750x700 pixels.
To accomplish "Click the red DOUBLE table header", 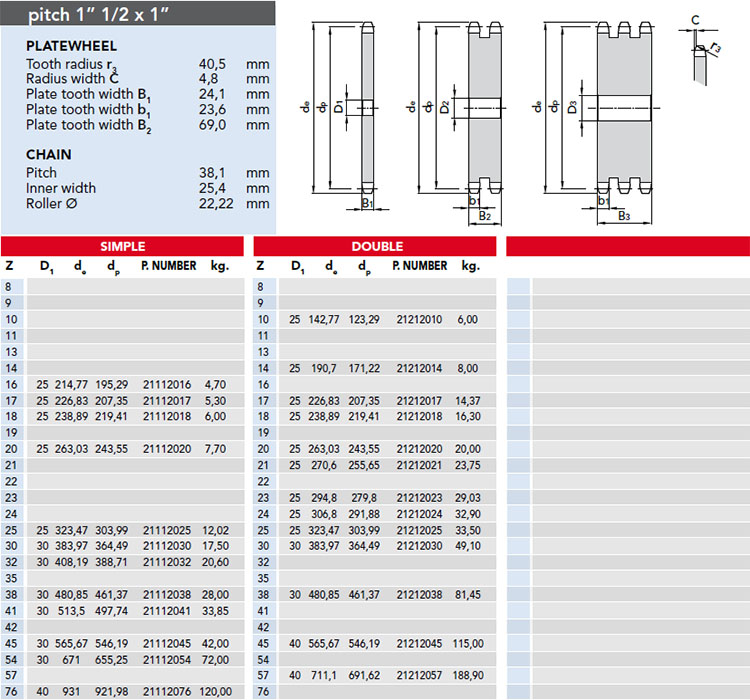I will pyautogui.click(x=375, y=246).
